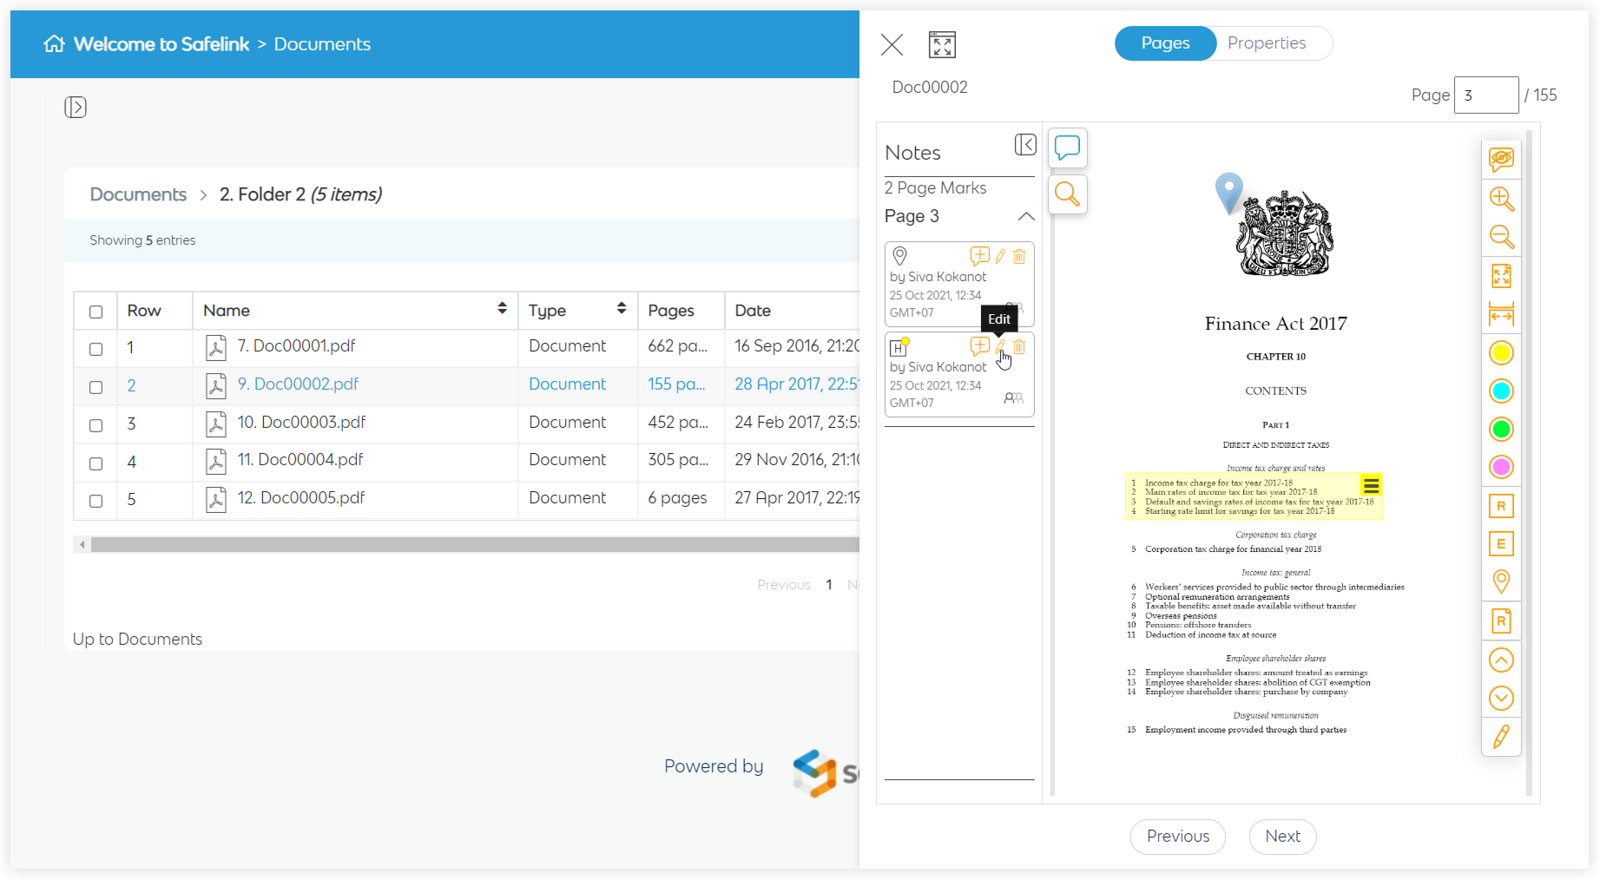This screenshot has height=880, width=1600.
Task: Select the pencil drawing tool in toolbar
Action: 1501,737
